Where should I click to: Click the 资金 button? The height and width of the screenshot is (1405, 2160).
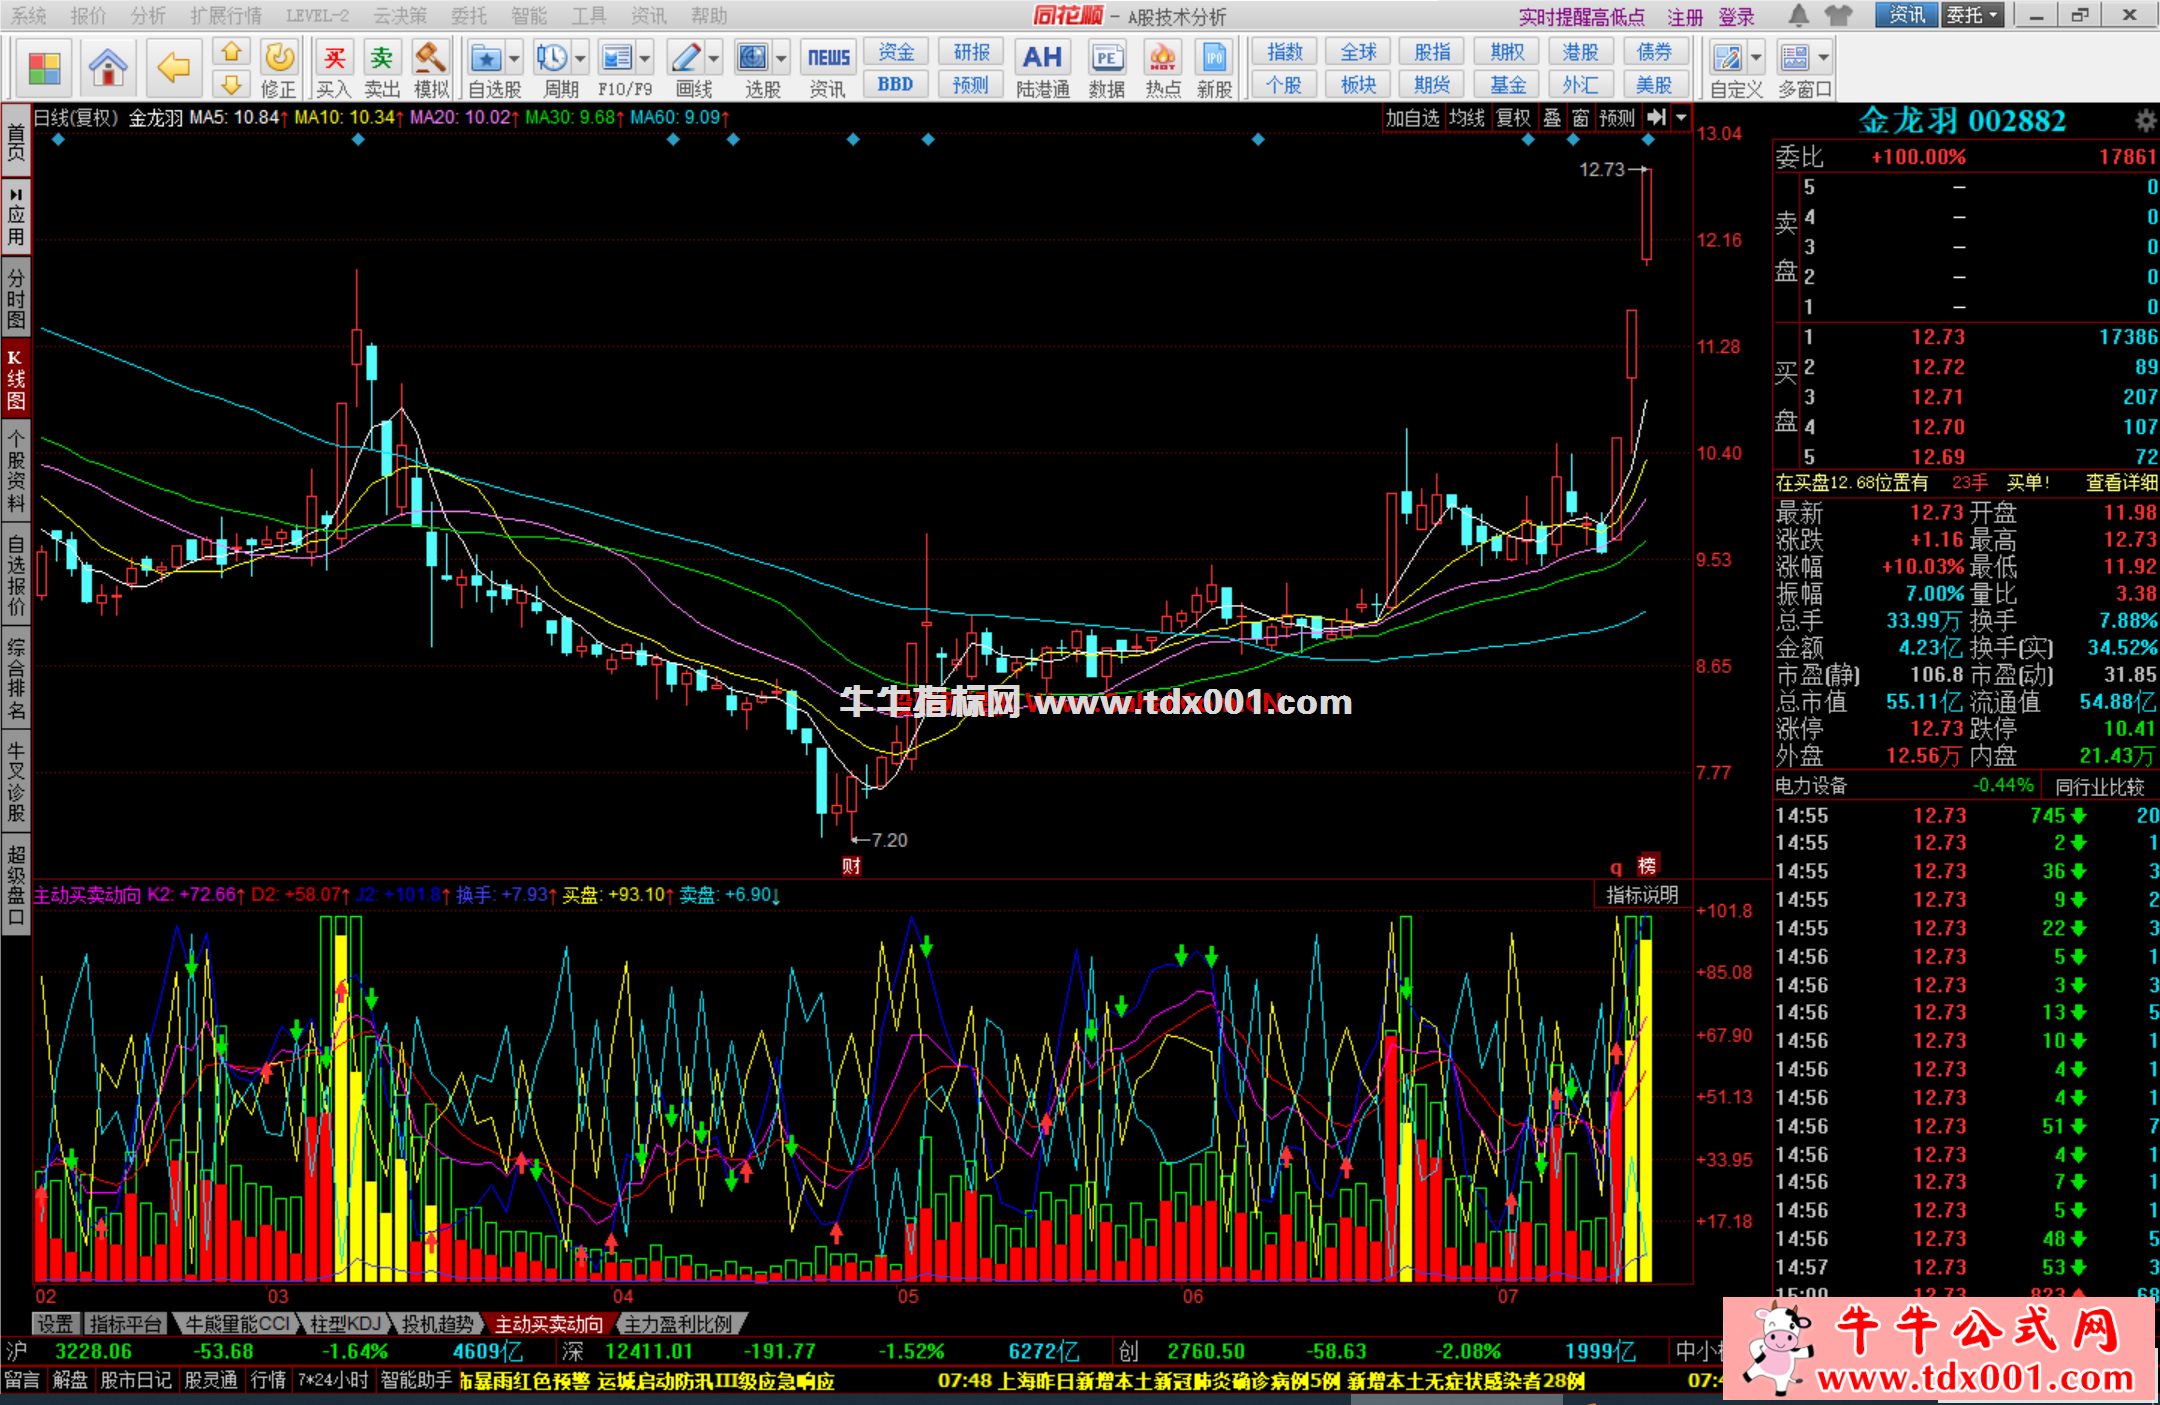coord(896,52)
